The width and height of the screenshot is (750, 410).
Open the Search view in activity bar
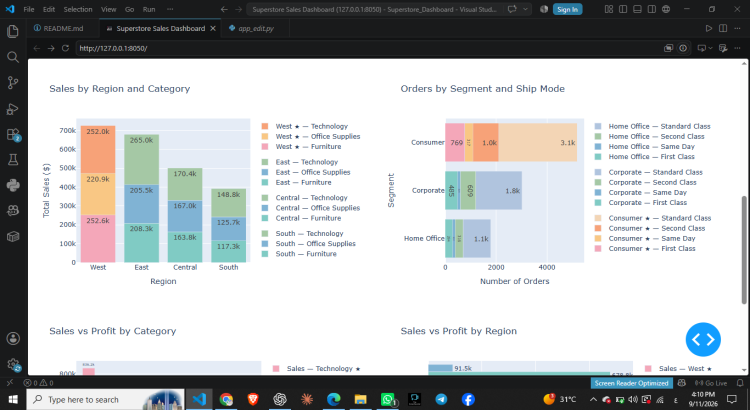[13, 57]
